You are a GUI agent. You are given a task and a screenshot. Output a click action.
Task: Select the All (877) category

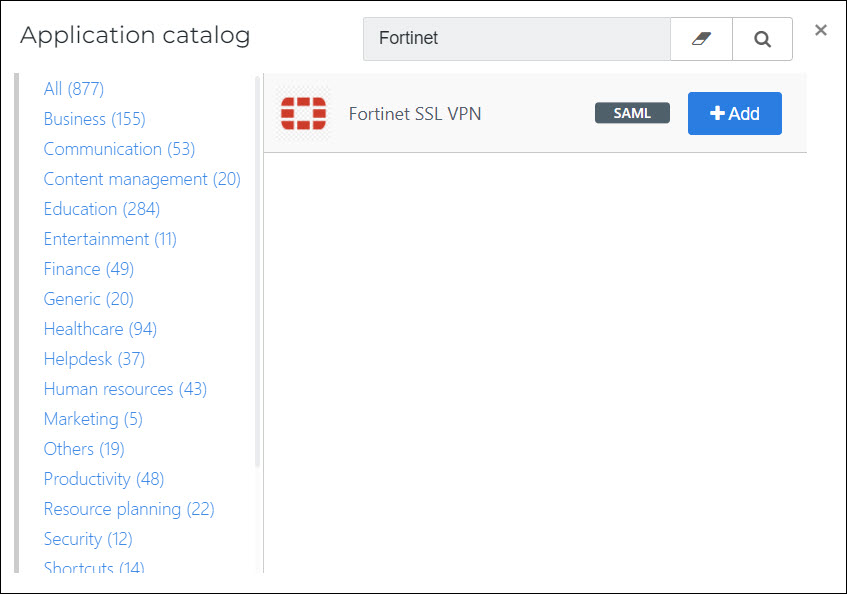(x=74, y=89)
